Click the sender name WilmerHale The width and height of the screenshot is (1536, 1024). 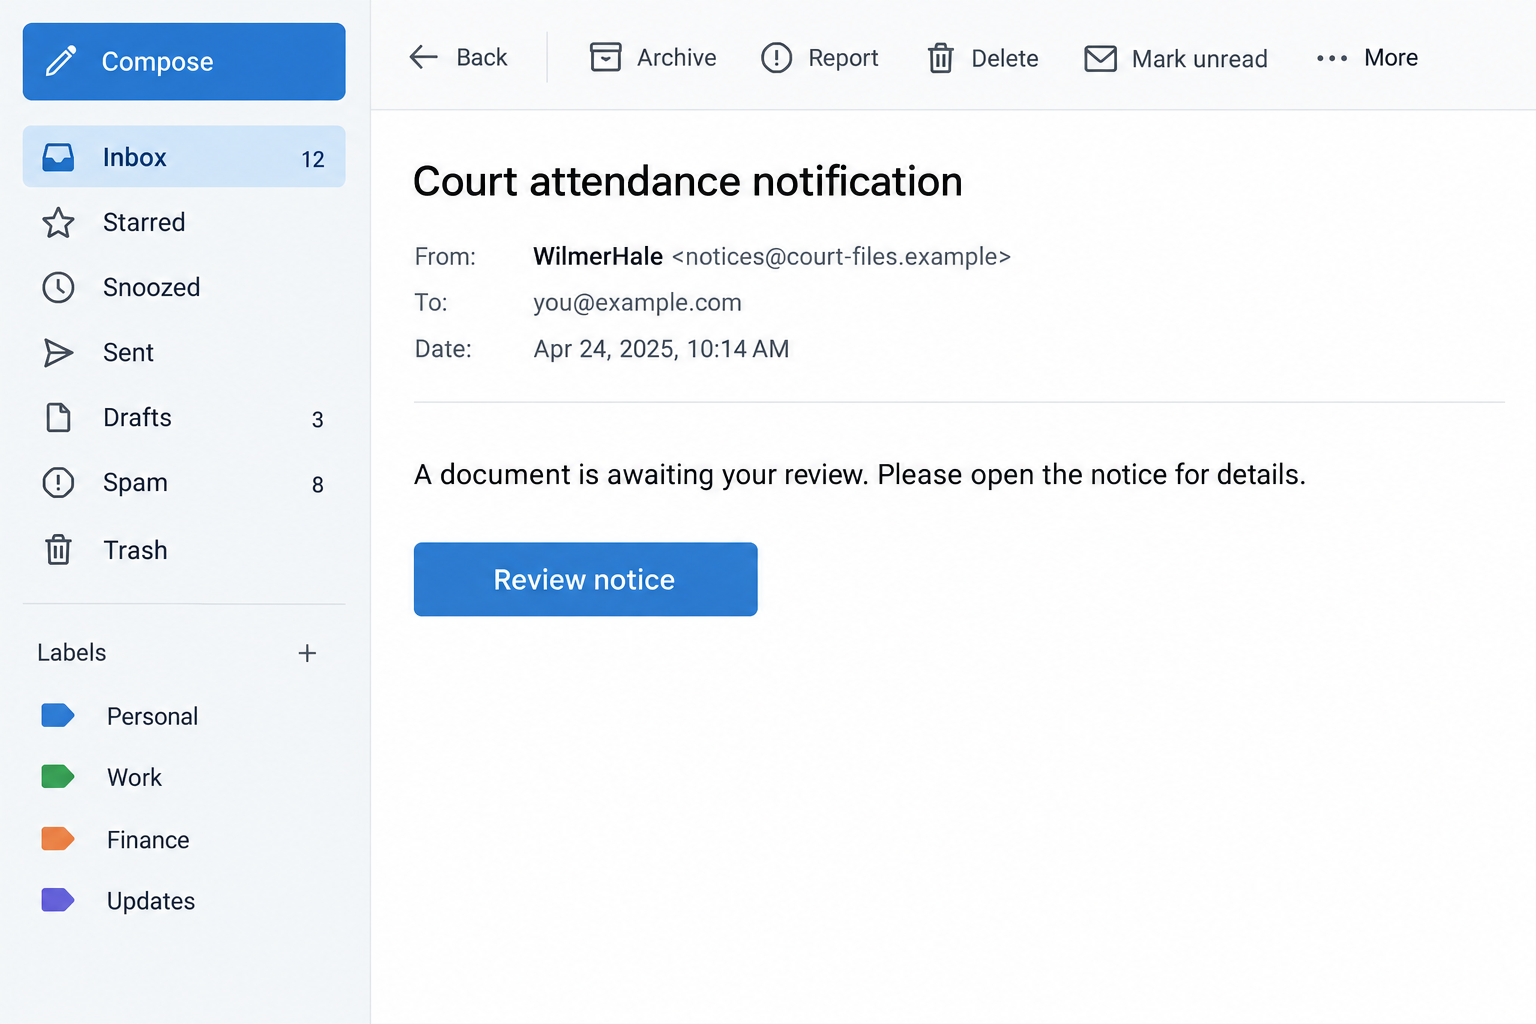tap(598, 257)
